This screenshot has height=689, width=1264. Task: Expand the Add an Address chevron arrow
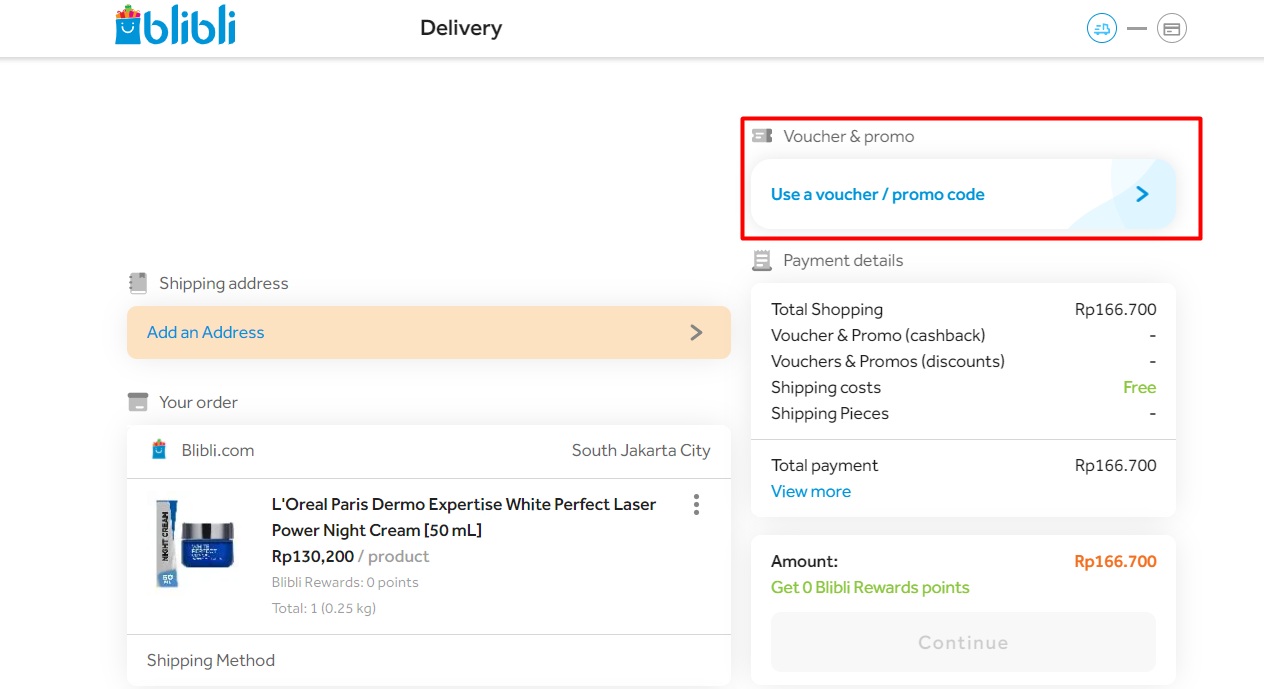tap(697, 332)
